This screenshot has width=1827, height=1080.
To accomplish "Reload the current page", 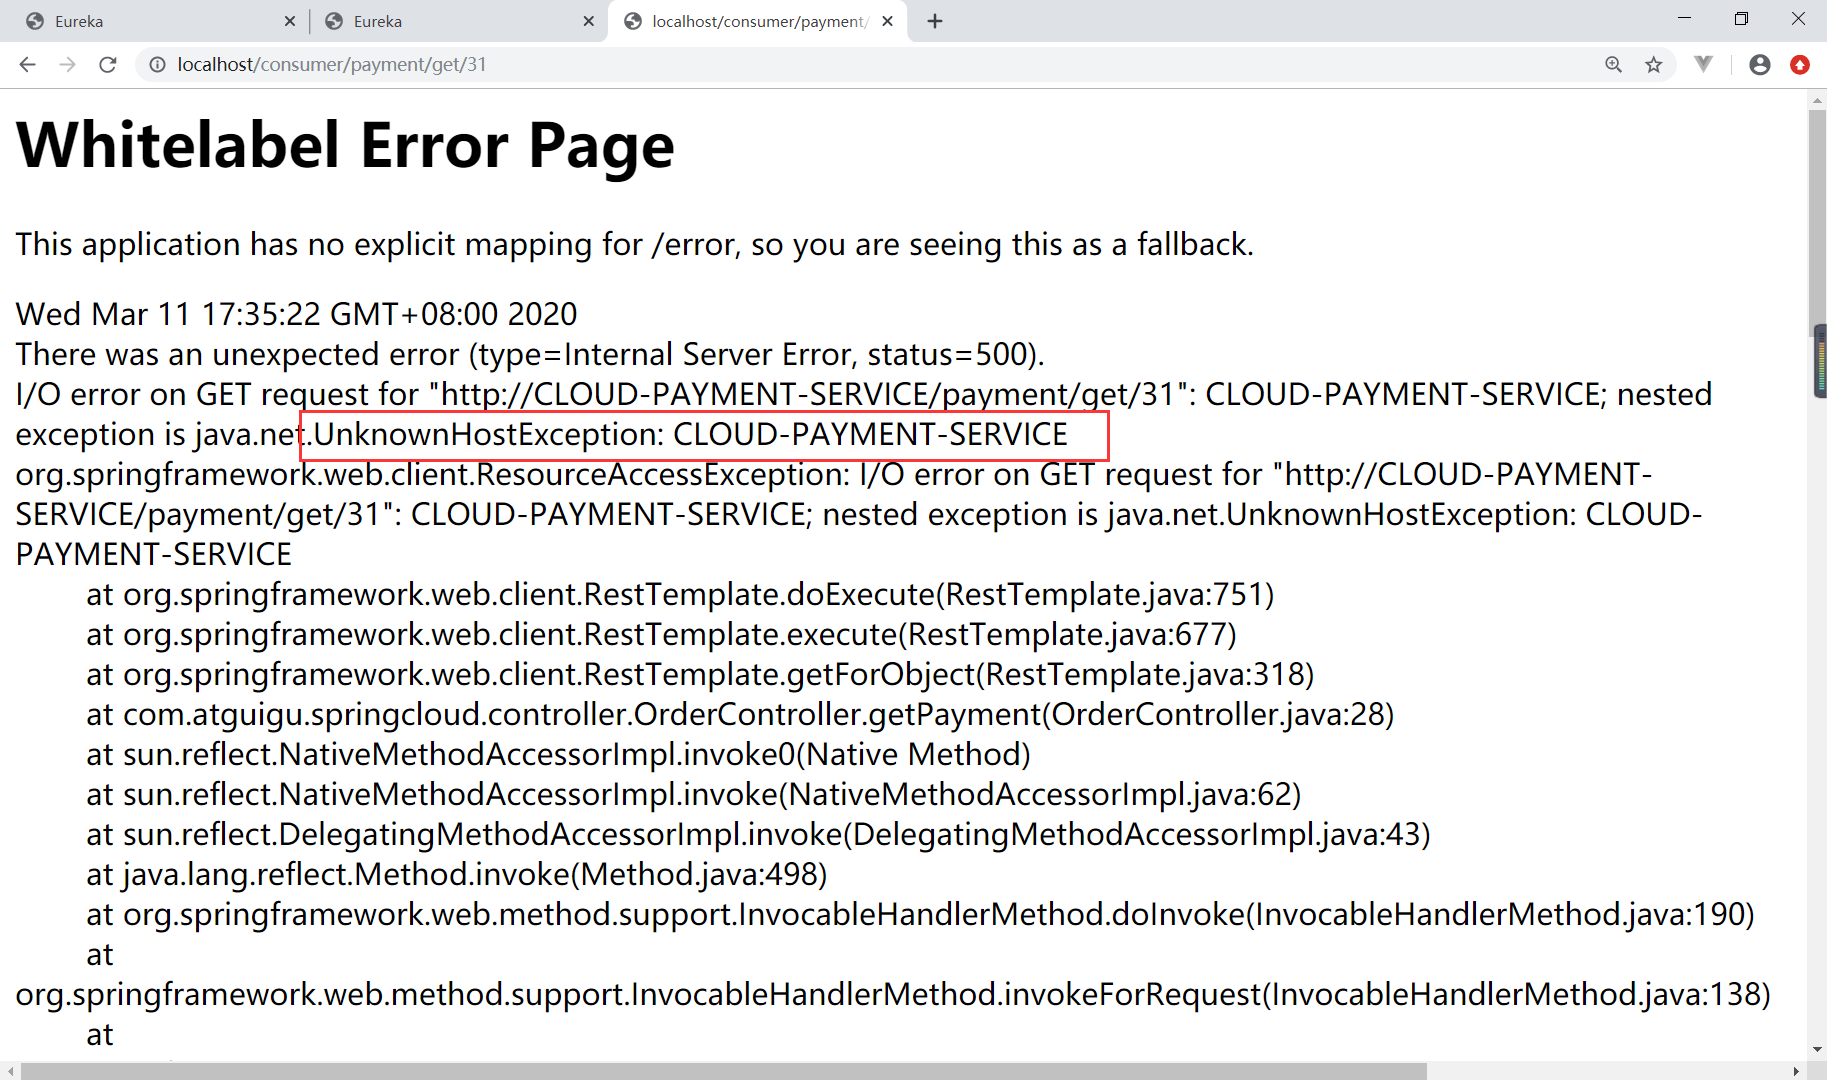I will pos(108,65).
